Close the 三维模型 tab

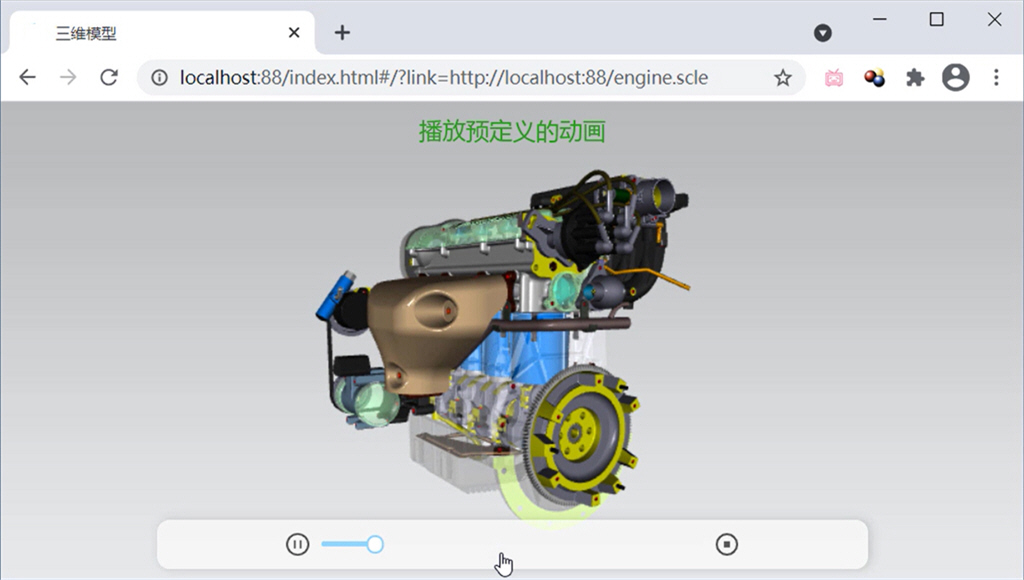pyautogui.click(x=294, y=33)
